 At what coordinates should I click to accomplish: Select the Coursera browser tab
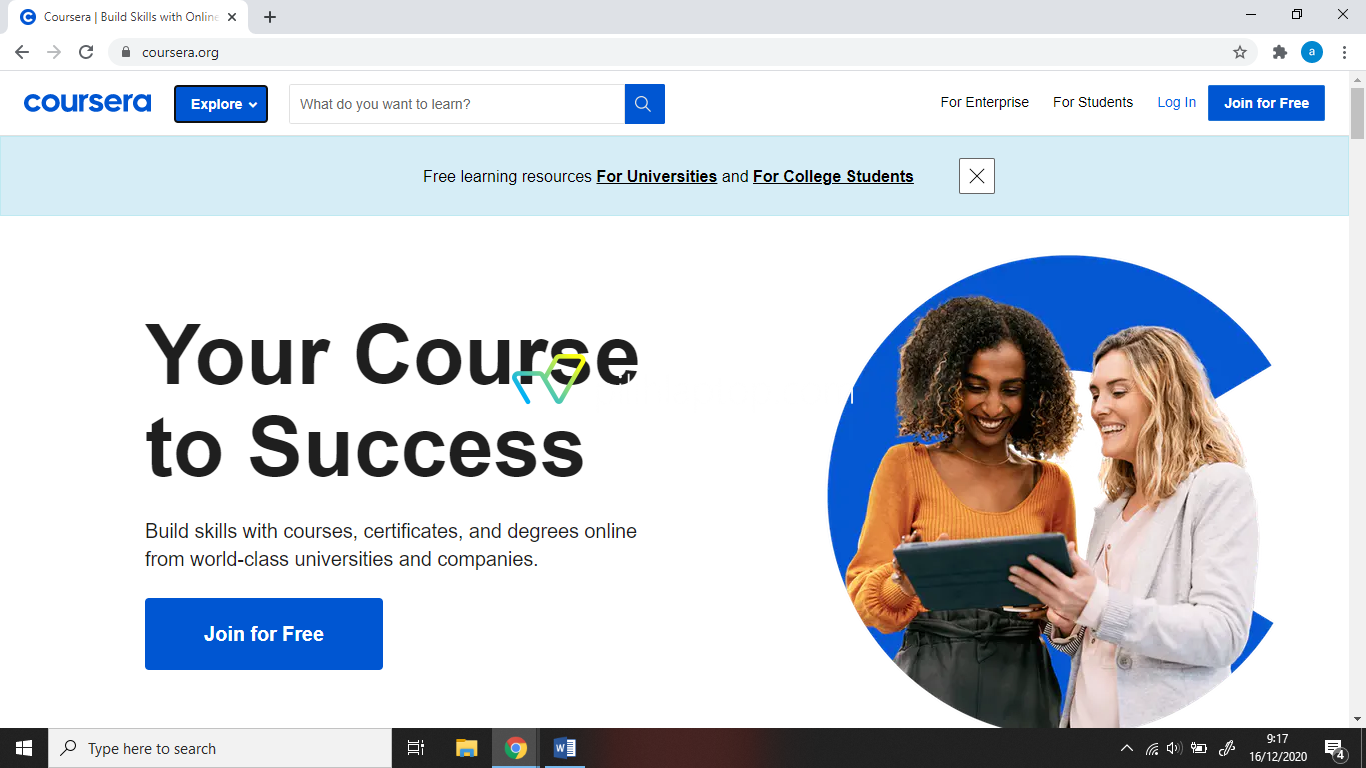[130, 17]
